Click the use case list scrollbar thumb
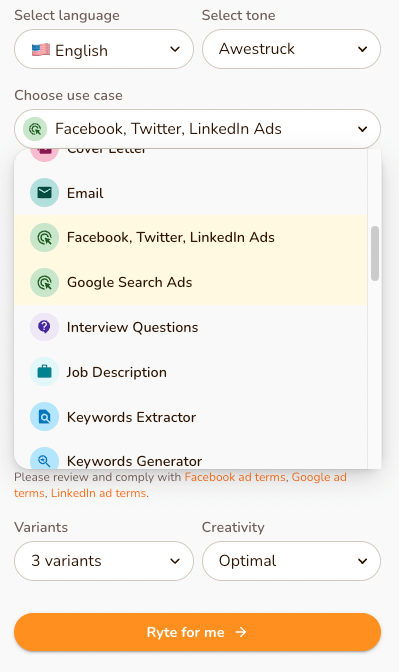The width and height of the screenshot is (399, 672). point(375,253)
